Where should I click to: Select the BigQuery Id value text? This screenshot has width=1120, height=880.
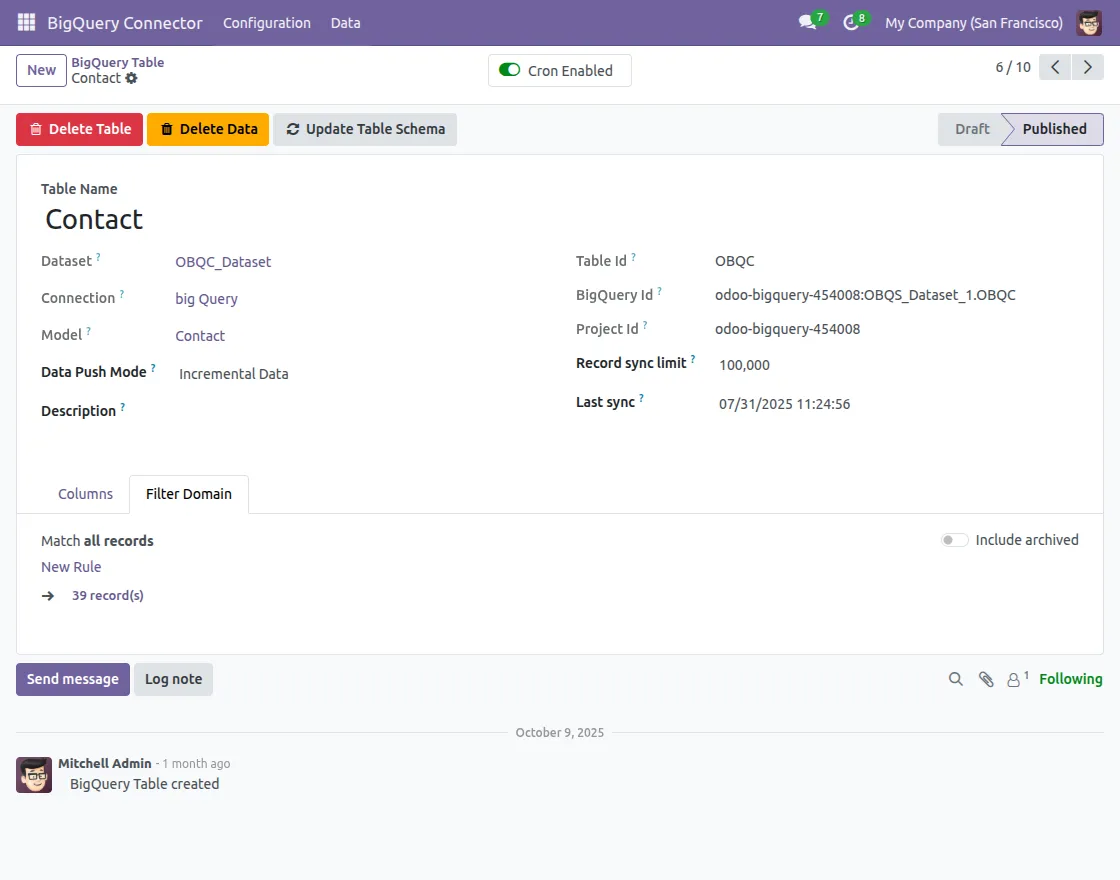[x=865, y=295]
